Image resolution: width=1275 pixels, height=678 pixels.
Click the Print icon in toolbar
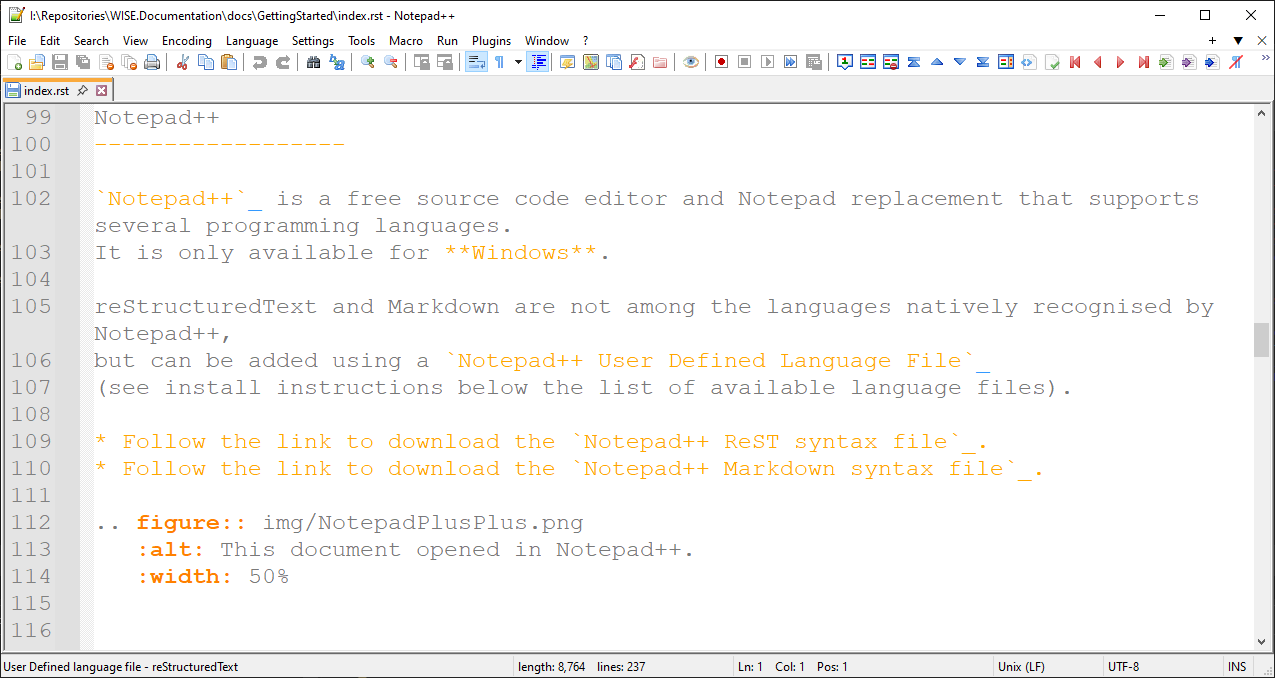pos(152,62)
